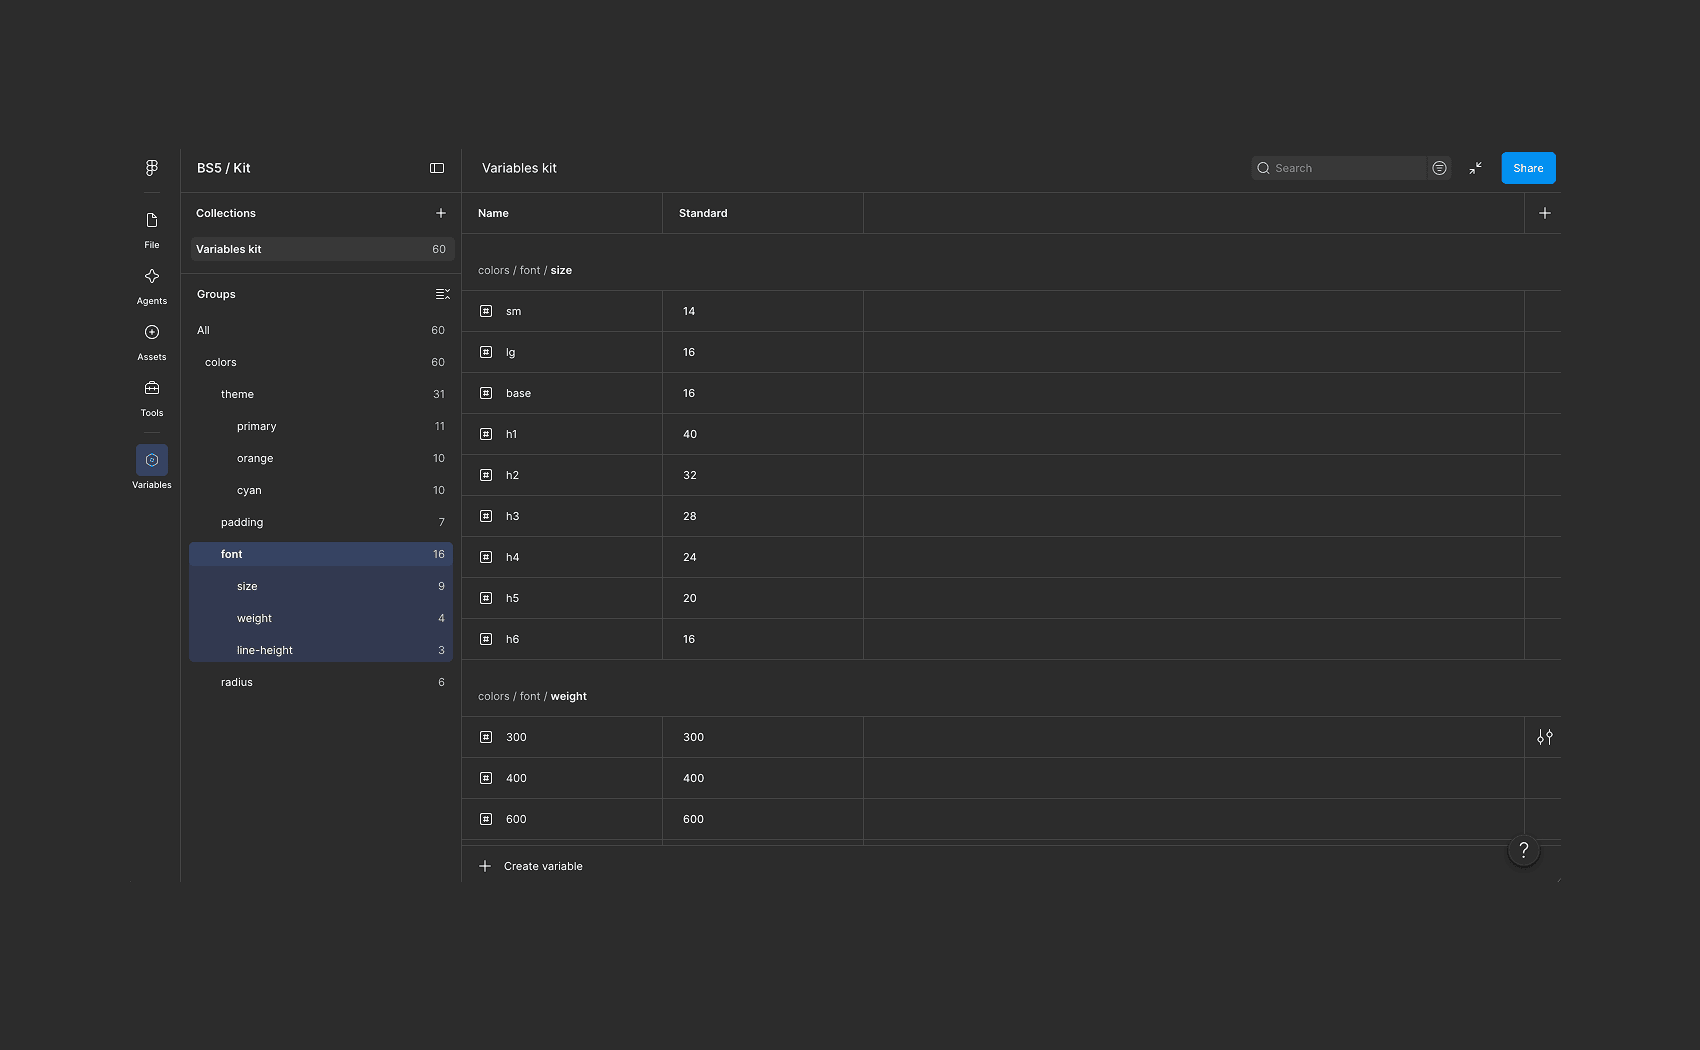1700x1050 pixels.
Task: Click the number type icon for h2
Action: [x=486, y=475]
